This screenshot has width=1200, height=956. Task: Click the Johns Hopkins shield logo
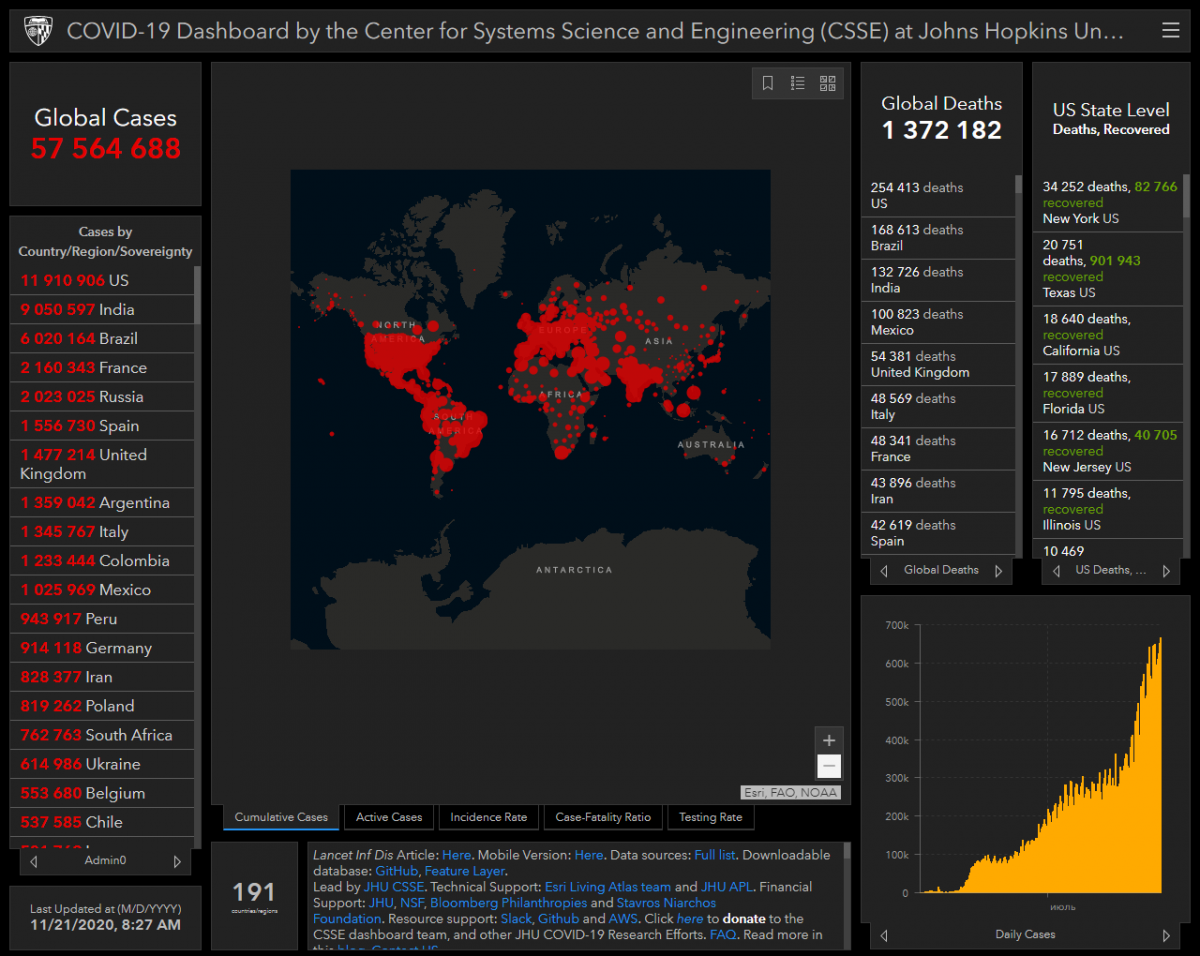pyautogui.click(x=38, y=31)
